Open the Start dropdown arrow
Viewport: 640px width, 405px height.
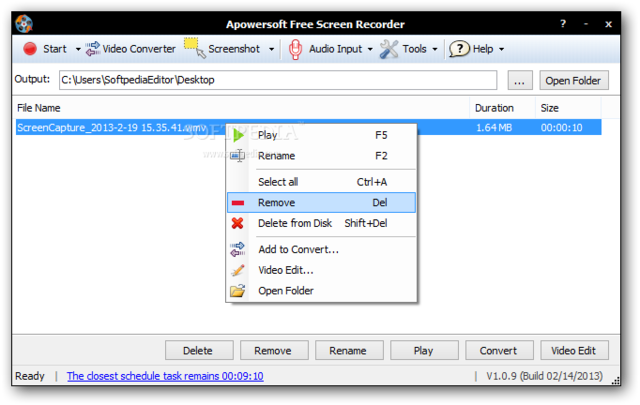[78, 49]
